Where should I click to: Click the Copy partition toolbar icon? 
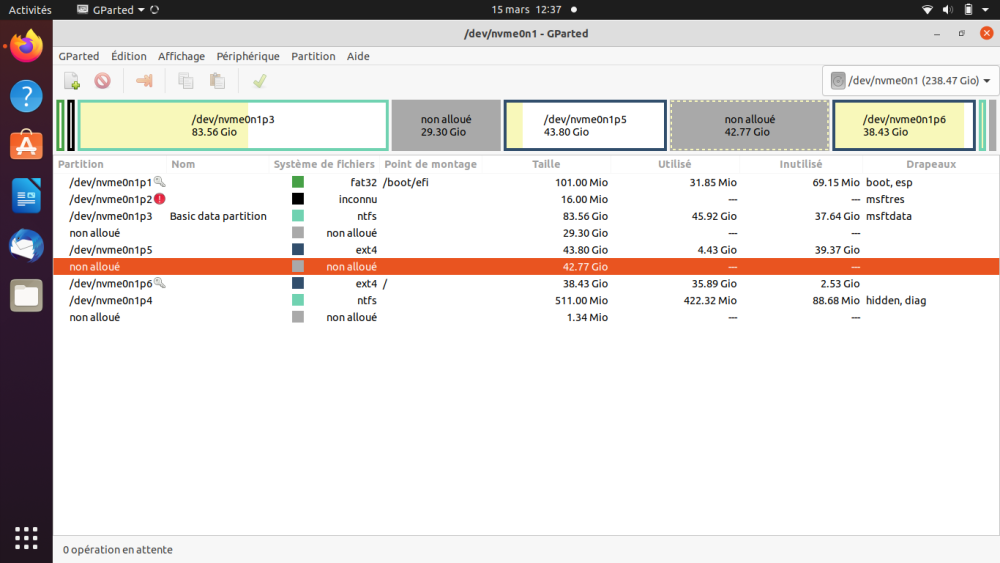(x=185, y=81)
